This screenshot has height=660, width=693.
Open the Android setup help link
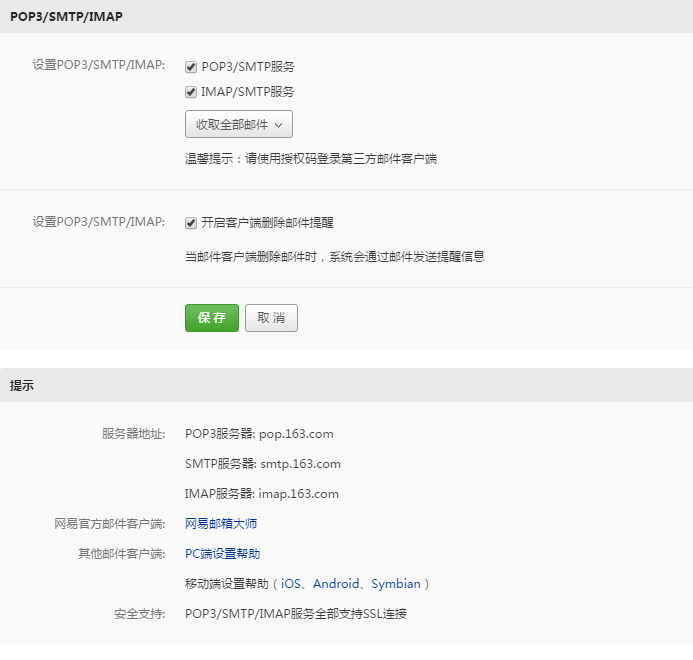click(x=336, y=584)
